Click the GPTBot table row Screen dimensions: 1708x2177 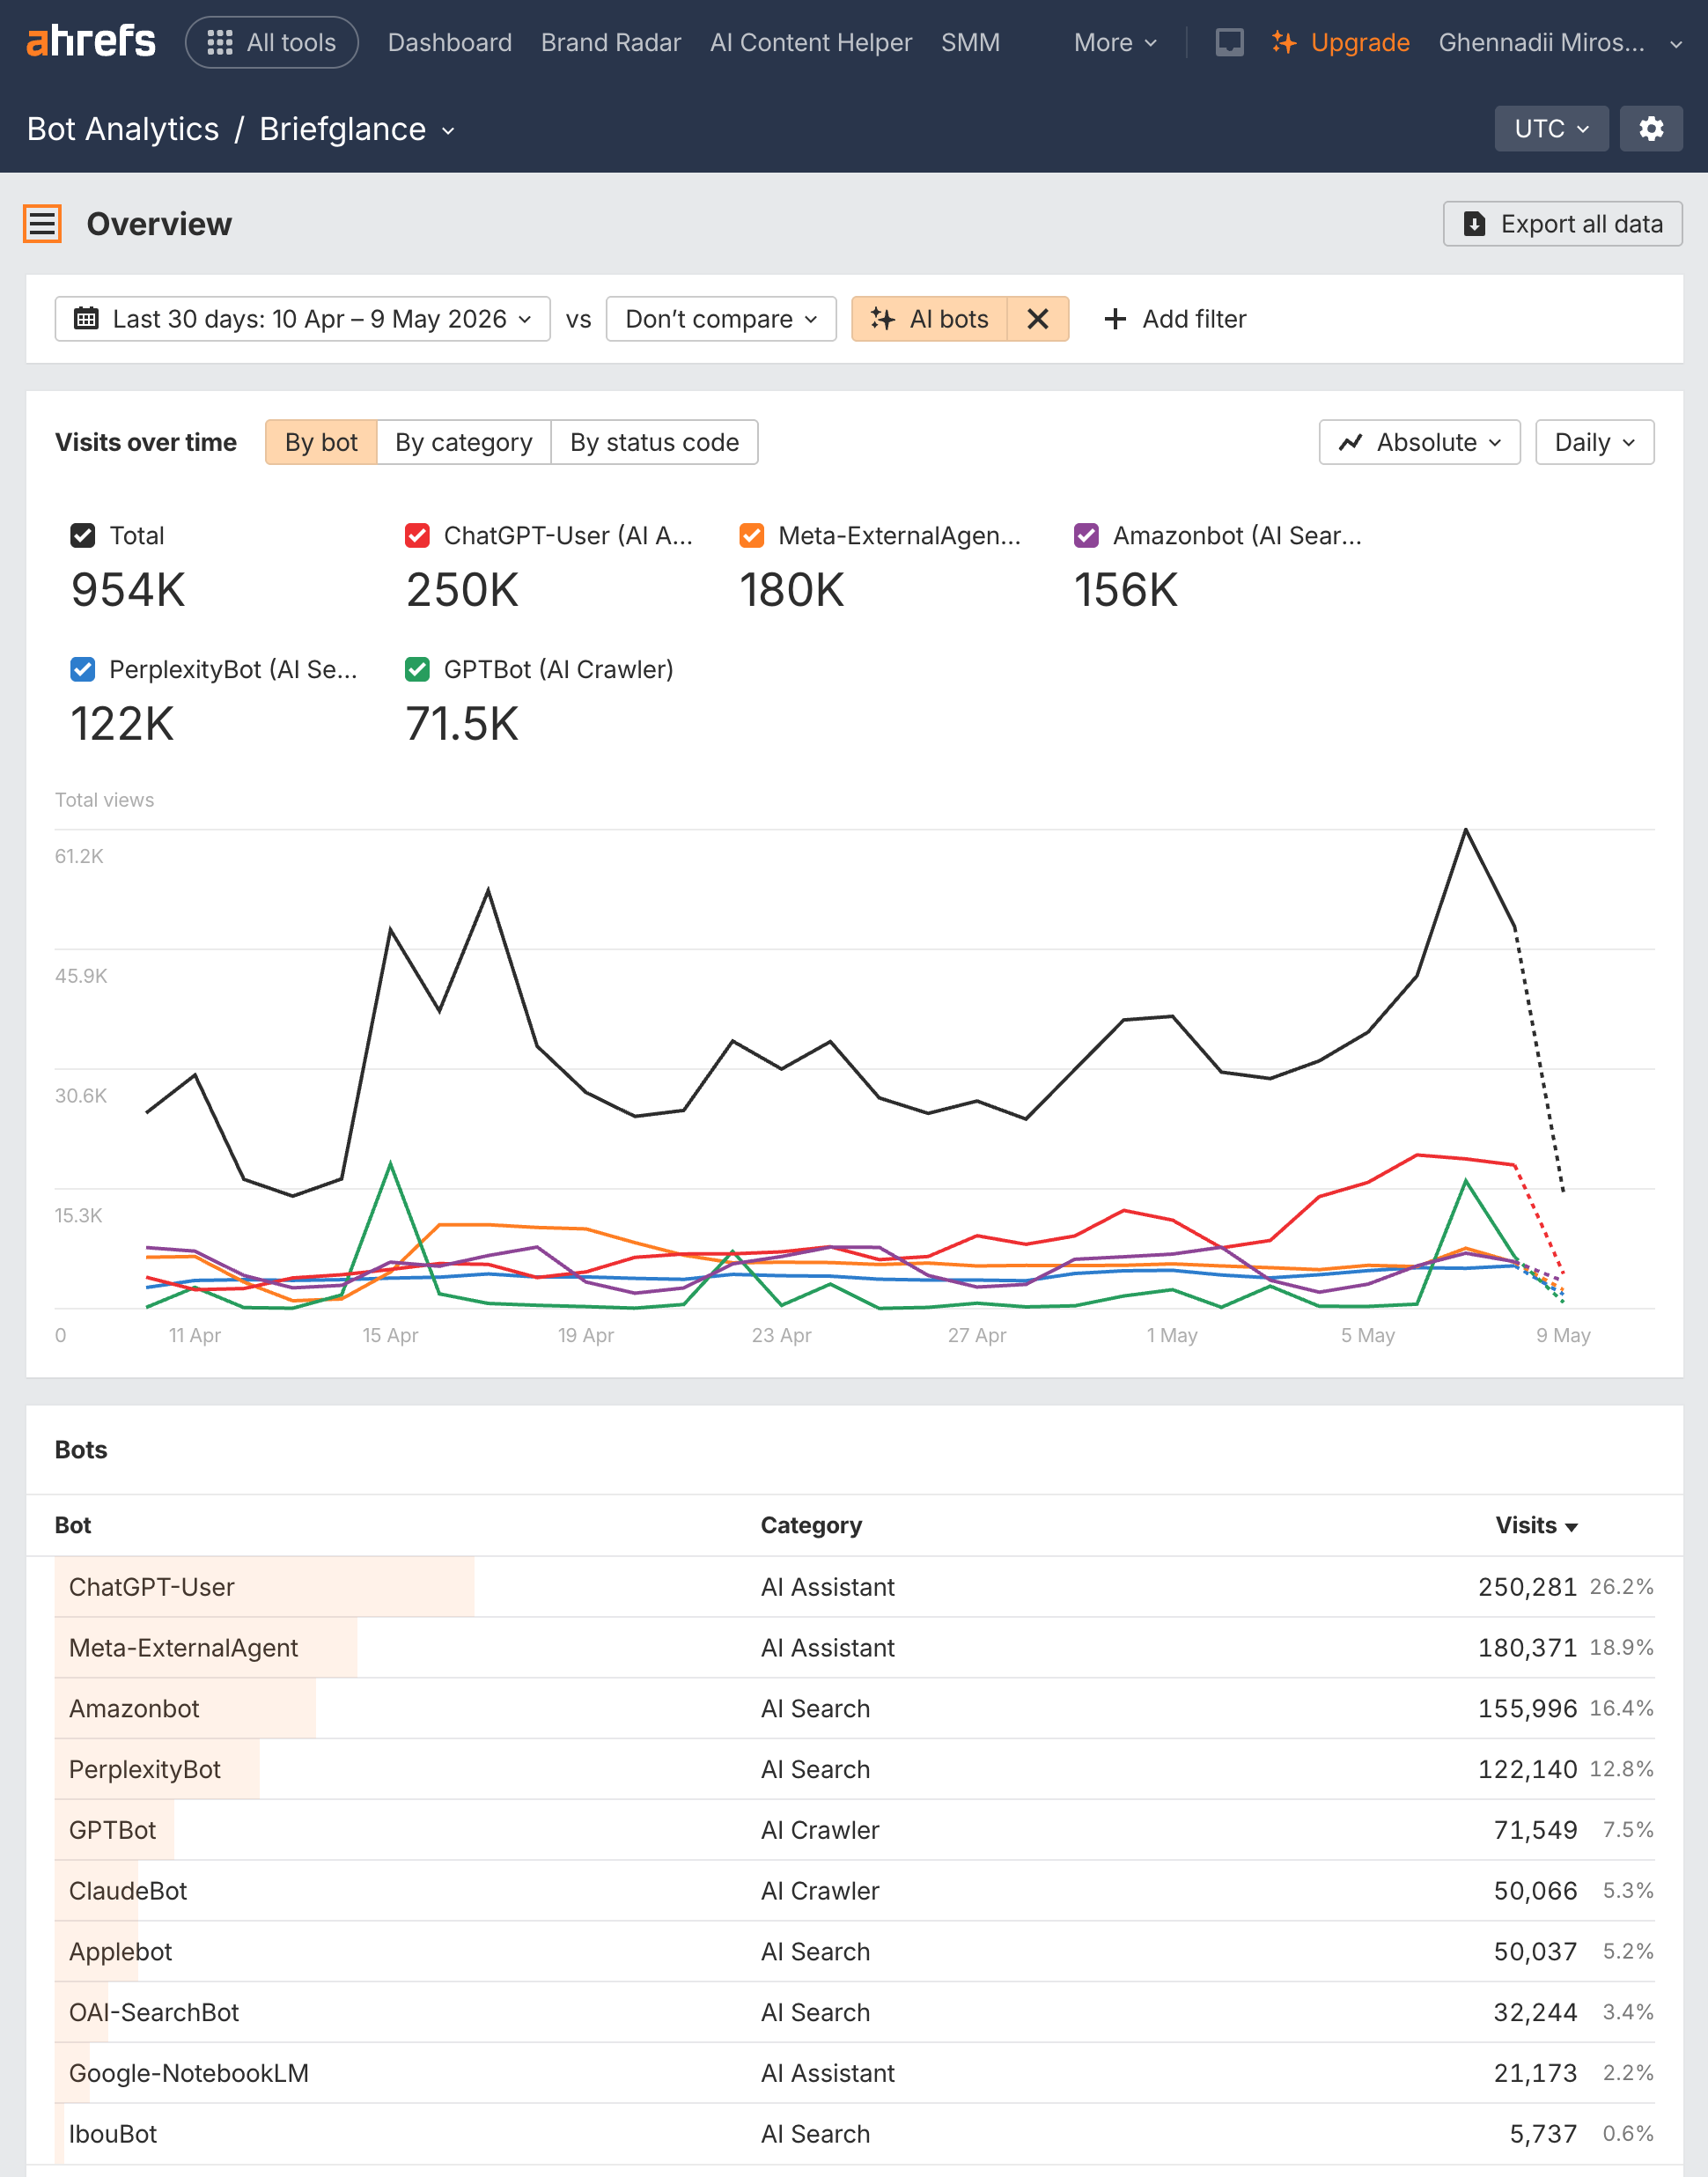[x=854, y=1830]
